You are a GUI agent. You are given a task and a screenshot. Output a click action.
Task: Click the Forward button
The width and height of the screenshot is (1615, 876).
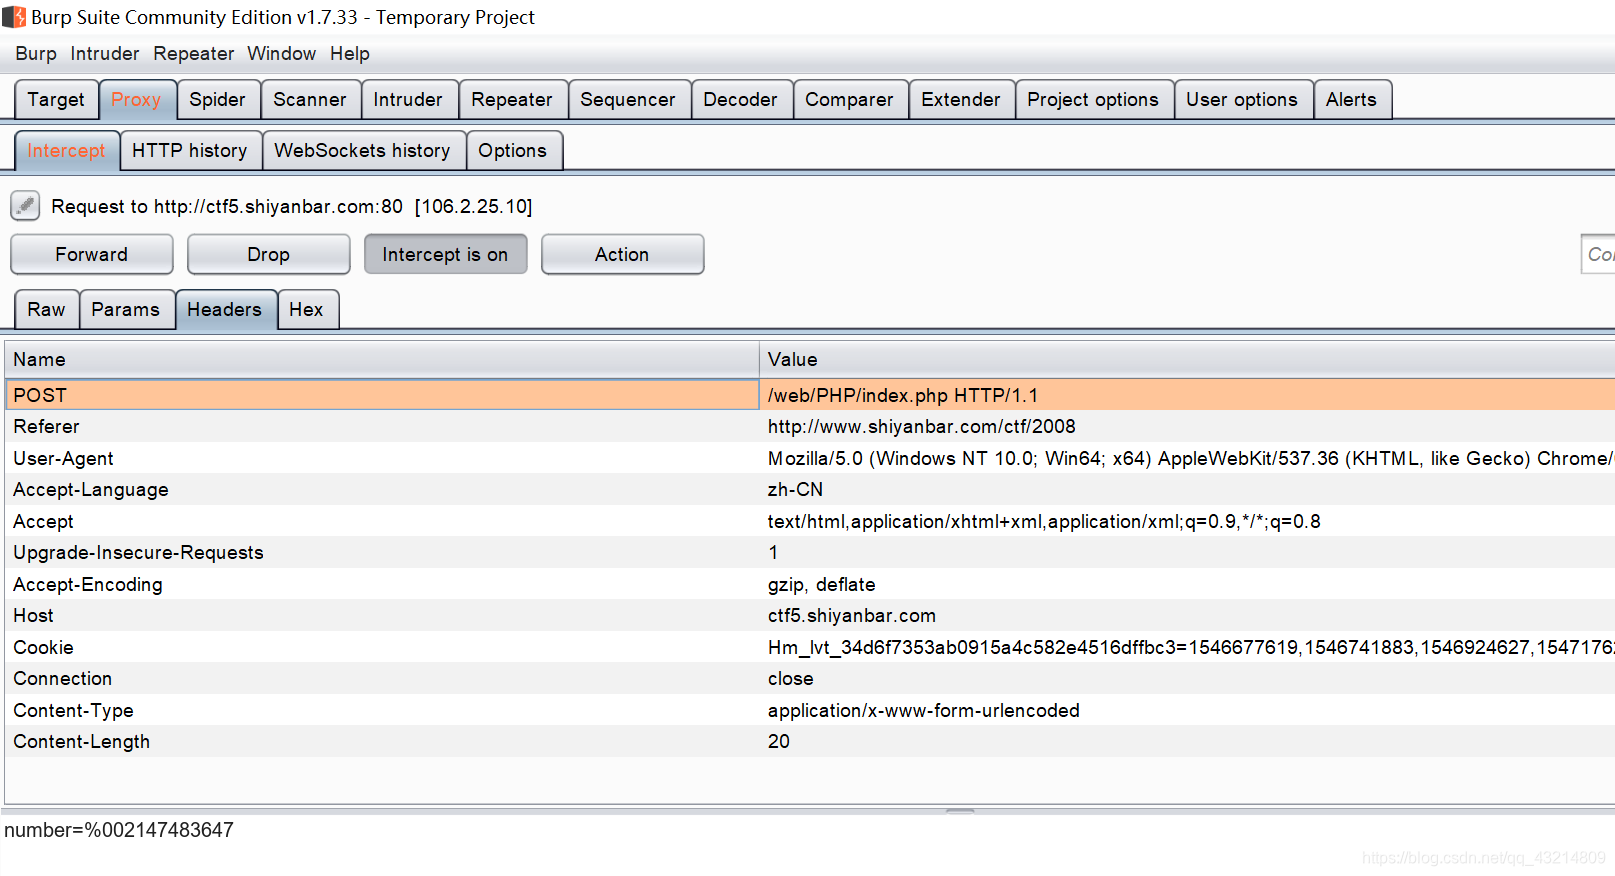point(92,254)
